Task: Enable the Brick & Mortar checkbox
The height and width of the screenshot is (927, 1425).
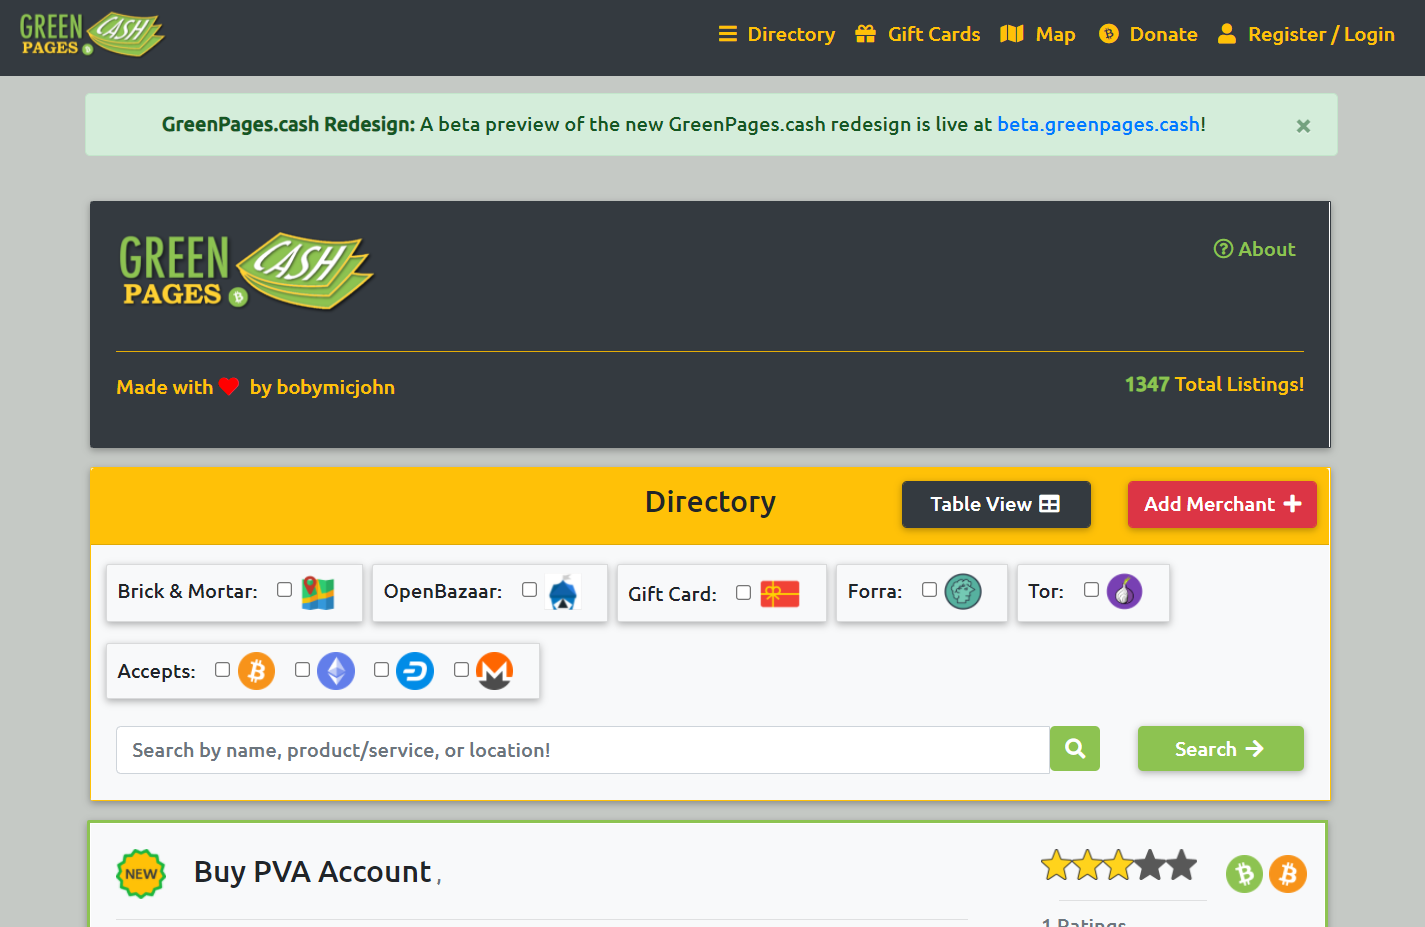Action: tap(284, 590)
